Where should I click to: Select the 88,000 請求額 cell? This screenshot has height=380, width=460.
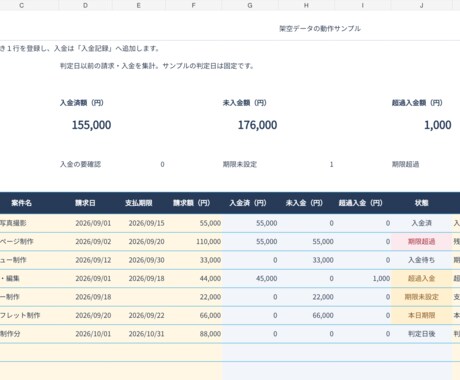pos(194,334)
